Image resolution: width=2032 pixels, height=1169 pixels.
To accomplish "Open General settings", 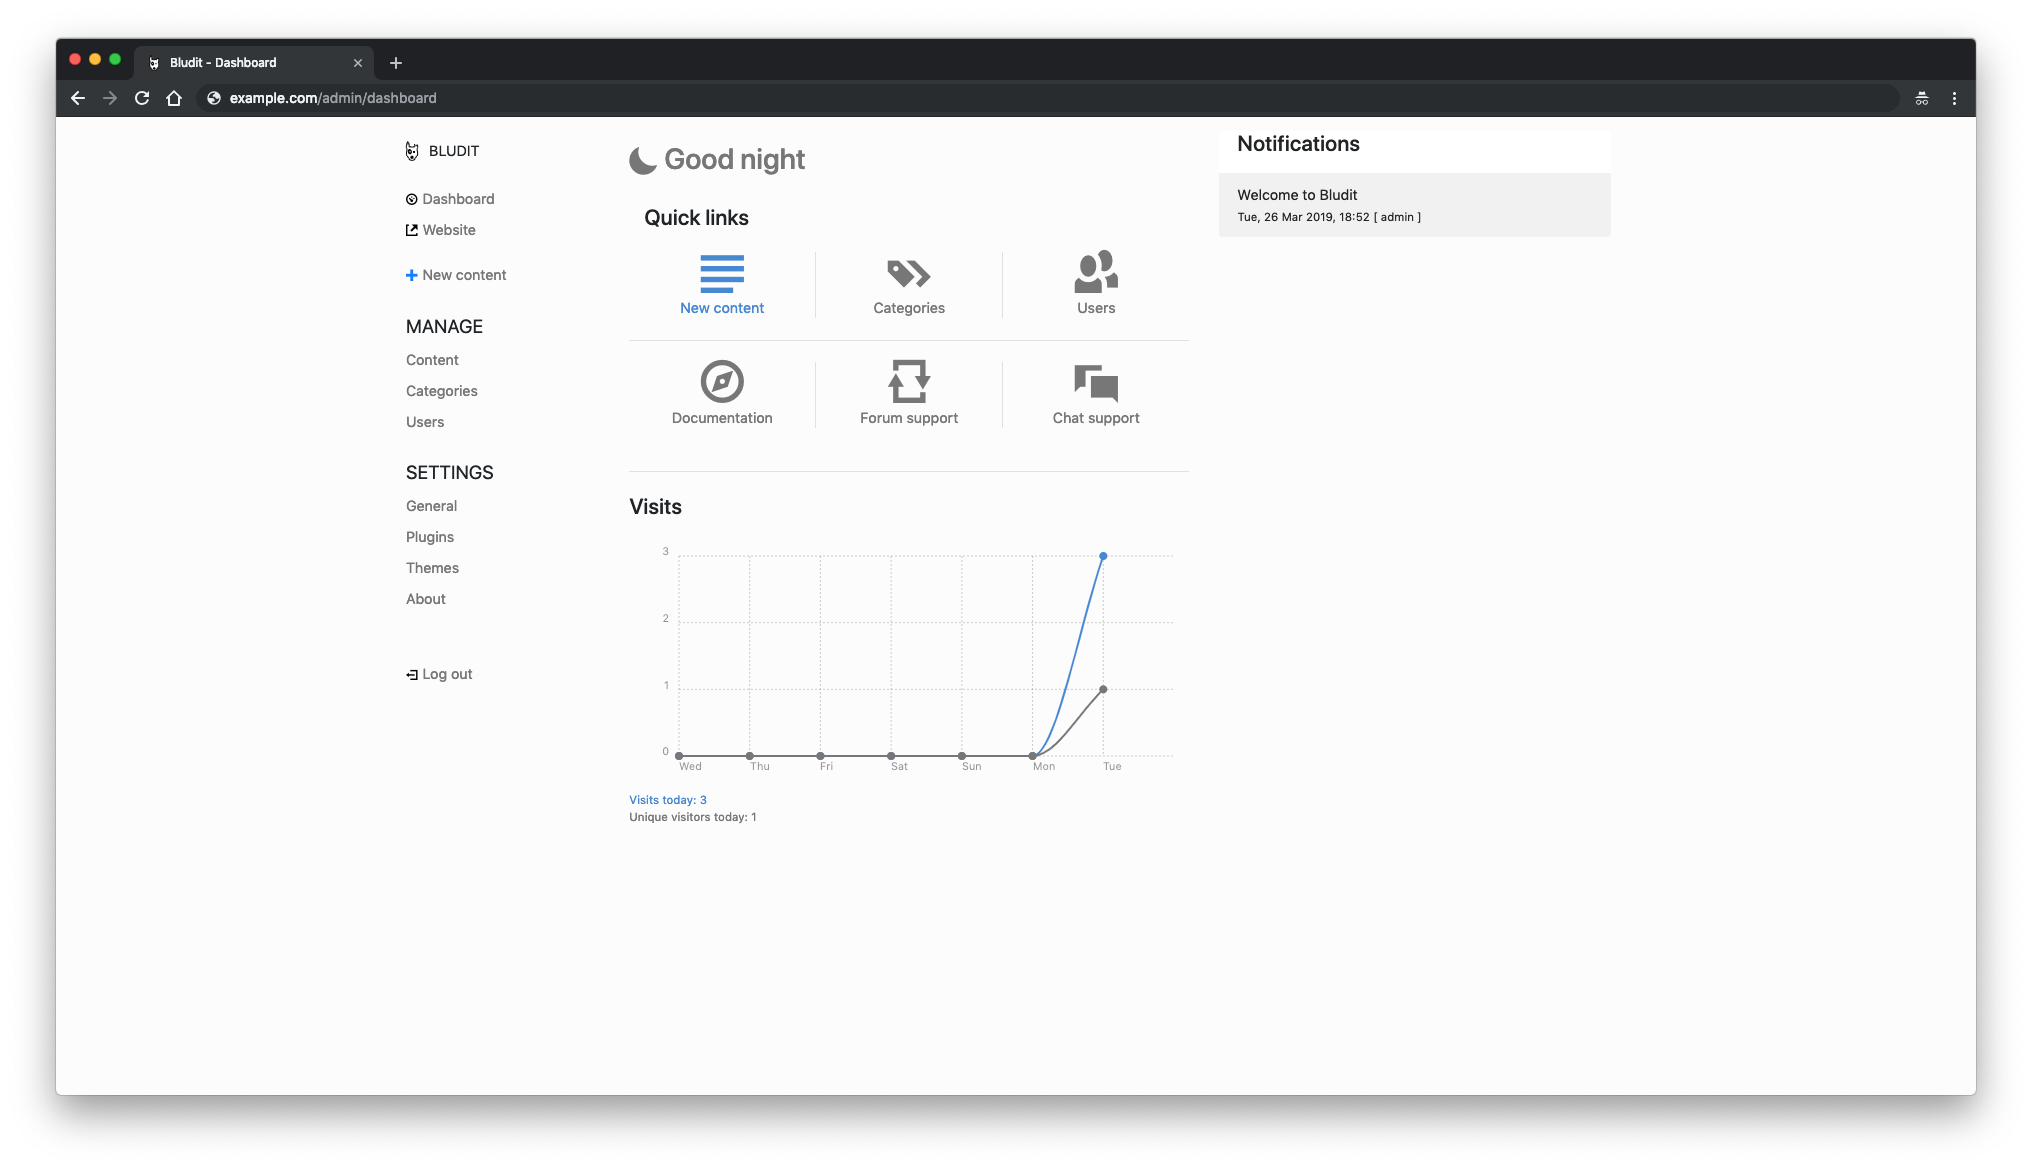I will pos(431,506).
